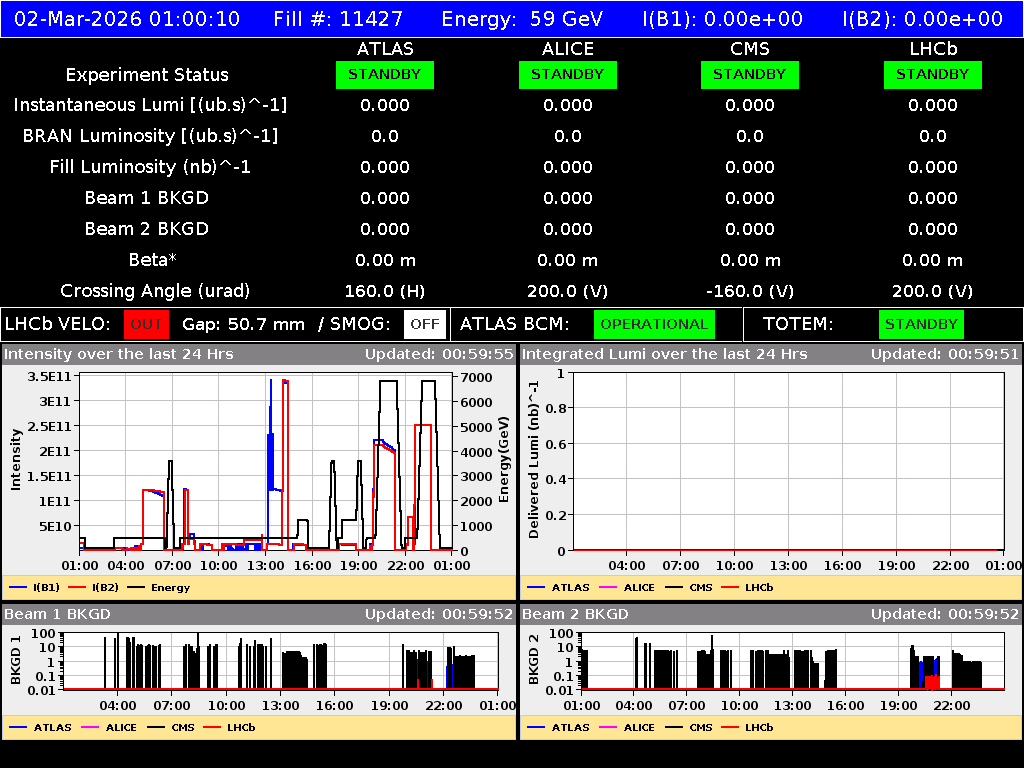Toggle the ALICE STANDBY status
Screen dimensions: 1024x768
(567, 74)
